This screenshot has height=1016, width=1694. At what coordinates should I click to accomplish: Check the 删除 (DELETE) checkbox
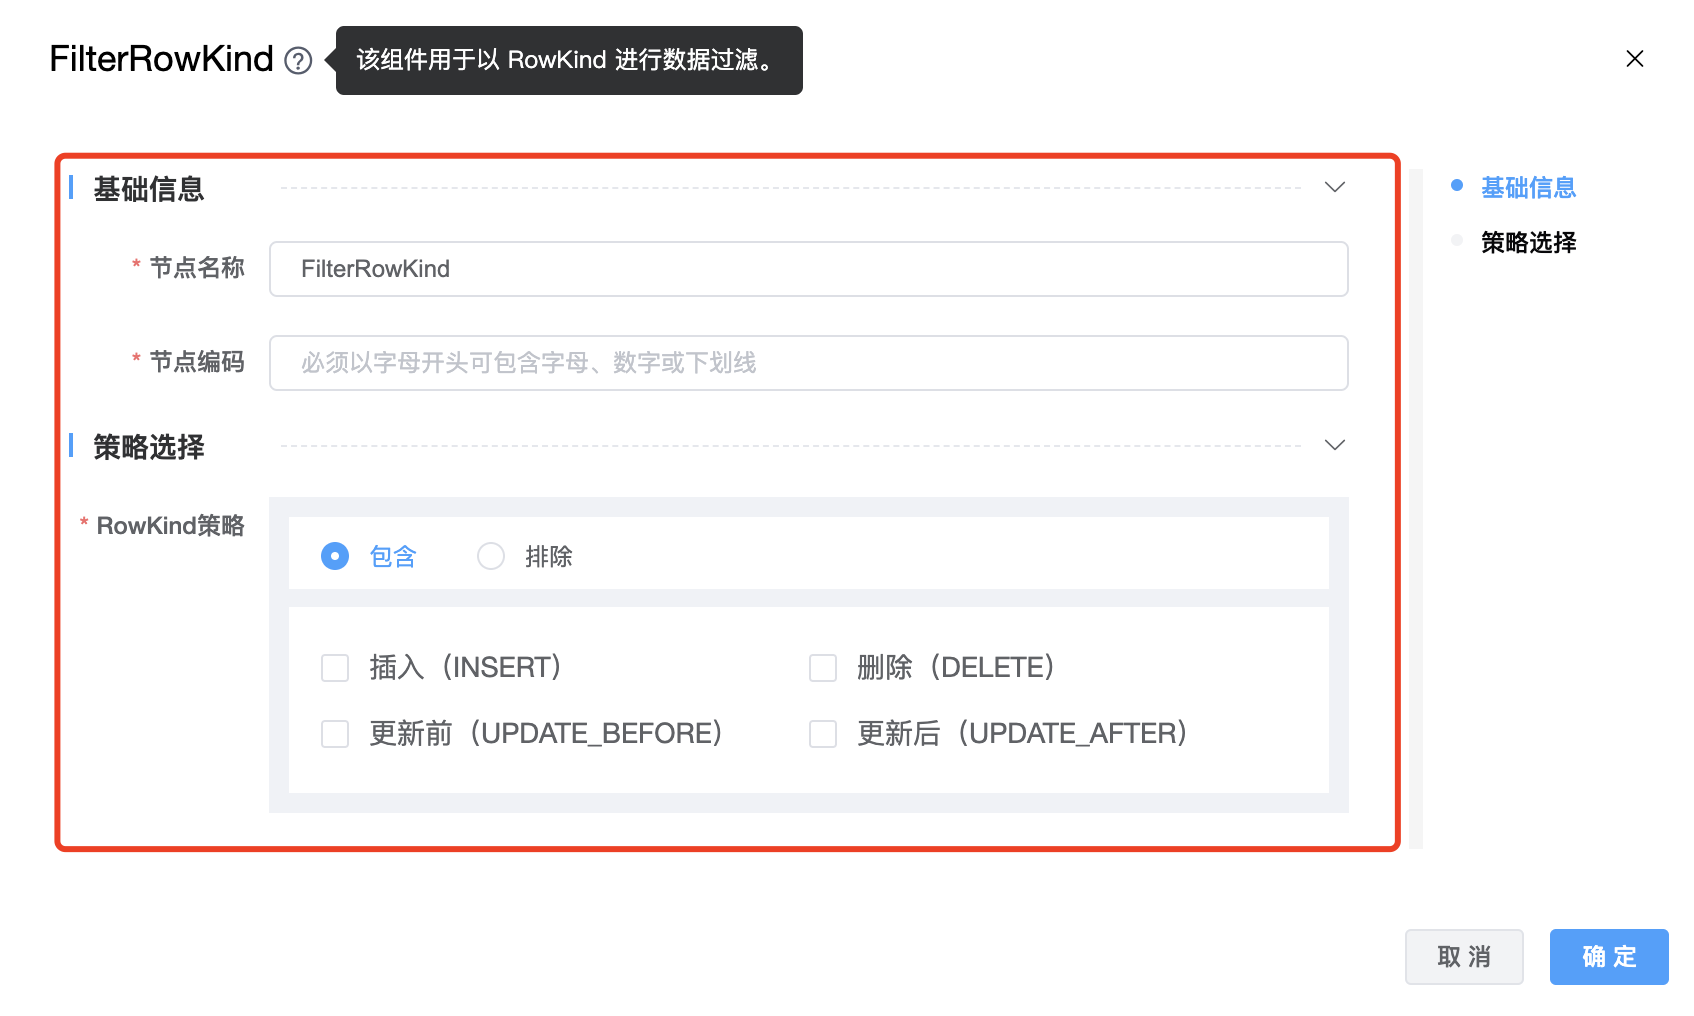[823, 668]
